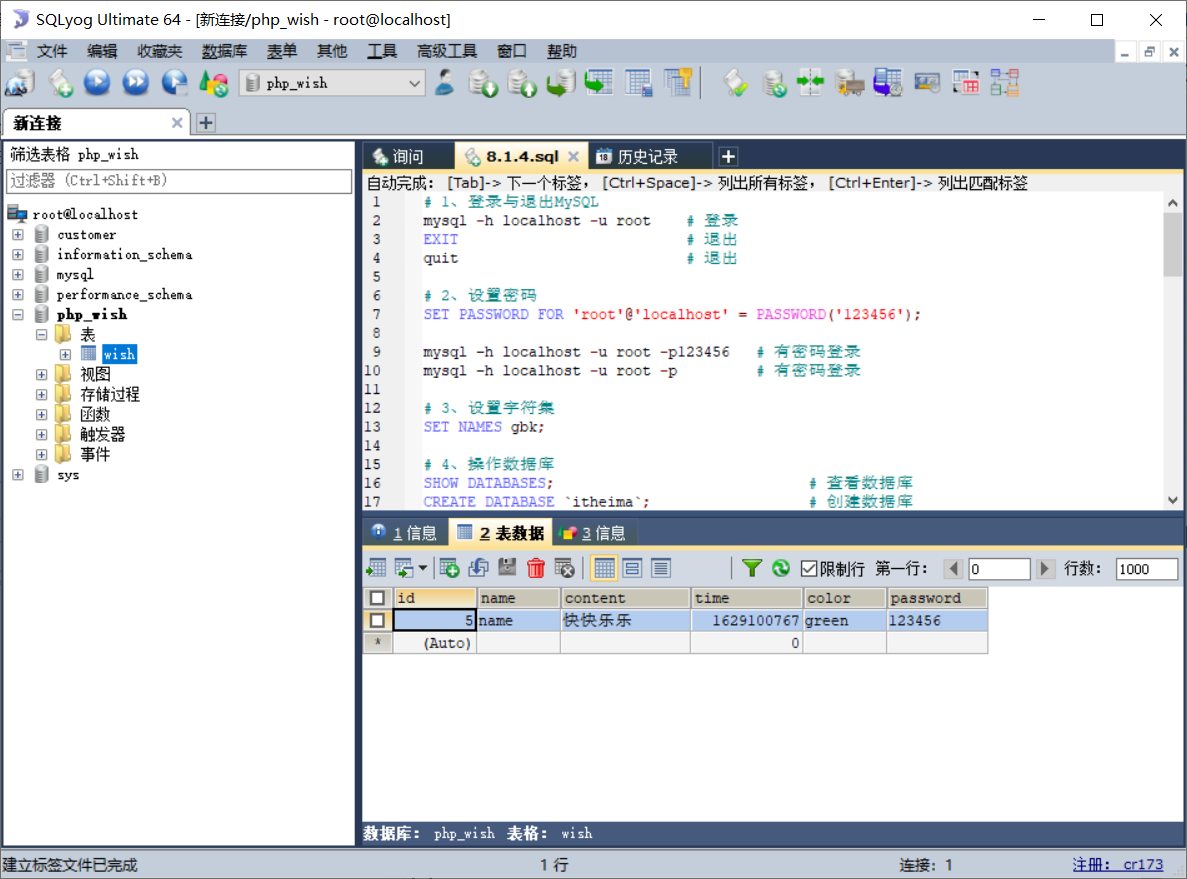Screen dimensions: 1187x879
Task: Check the checkbox for row with id 5
Action: click(377, 621)
